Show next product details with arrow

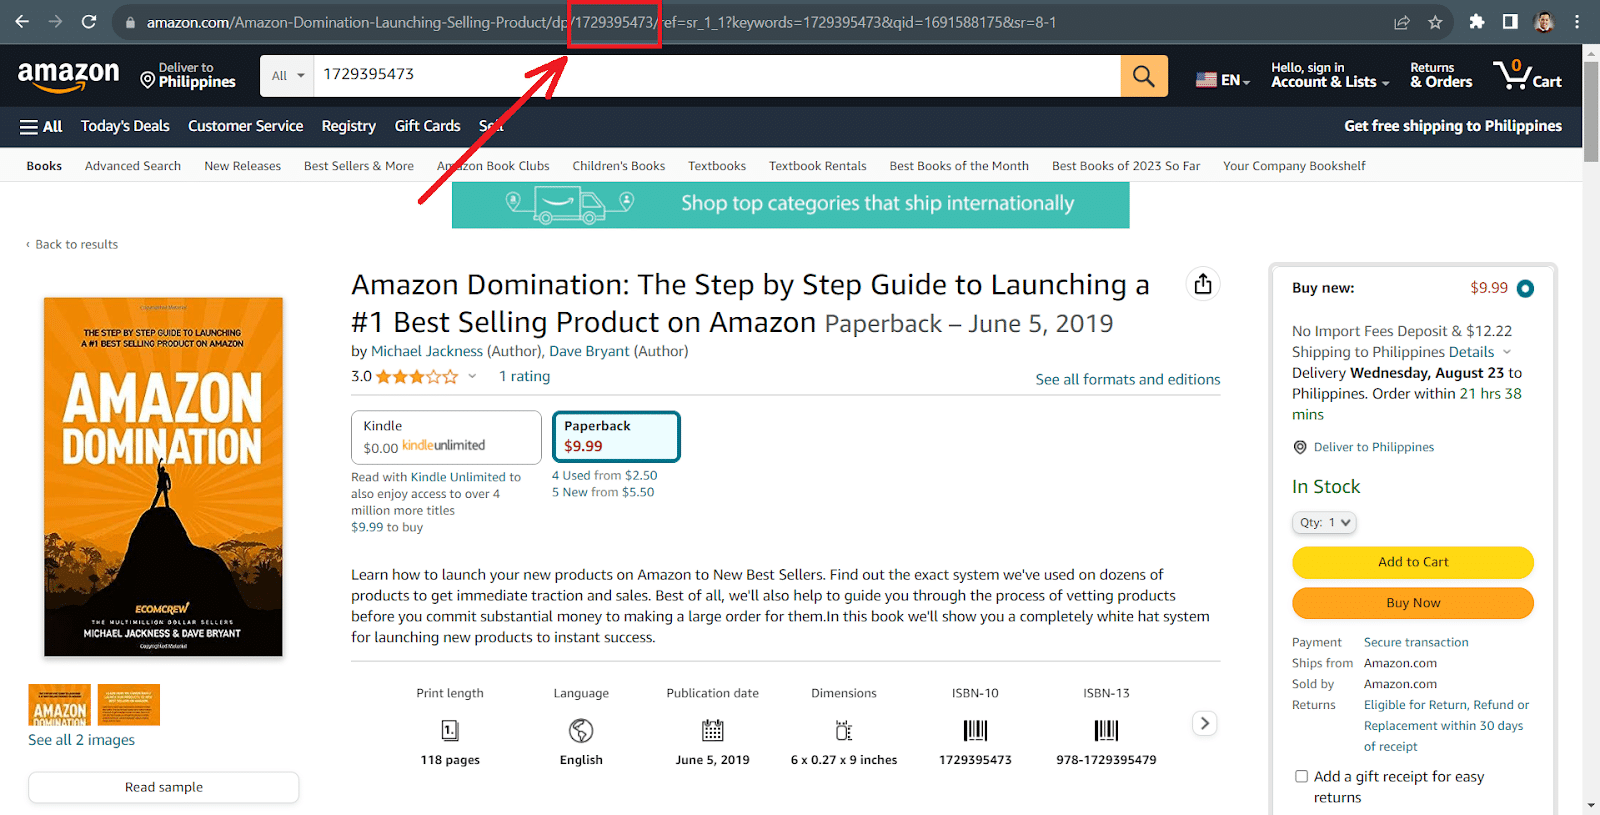pos(1205,723)
